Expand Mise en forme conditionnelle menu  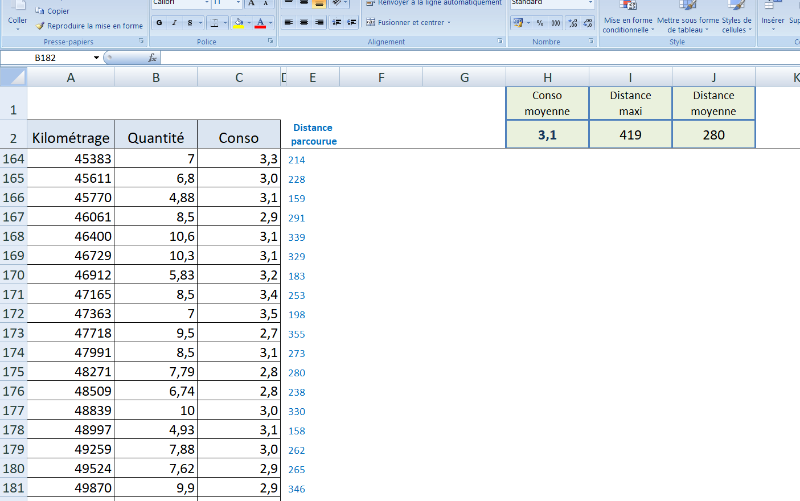tap(627, 22)
